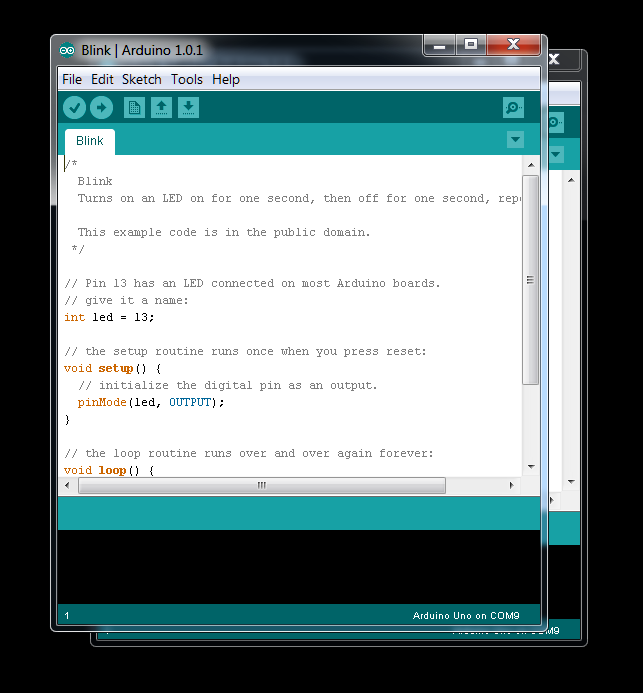Click Arduino logo icon in title bar
Image resolution: width=643 pixels, height=693 pixels.
(x=67, y=51)
